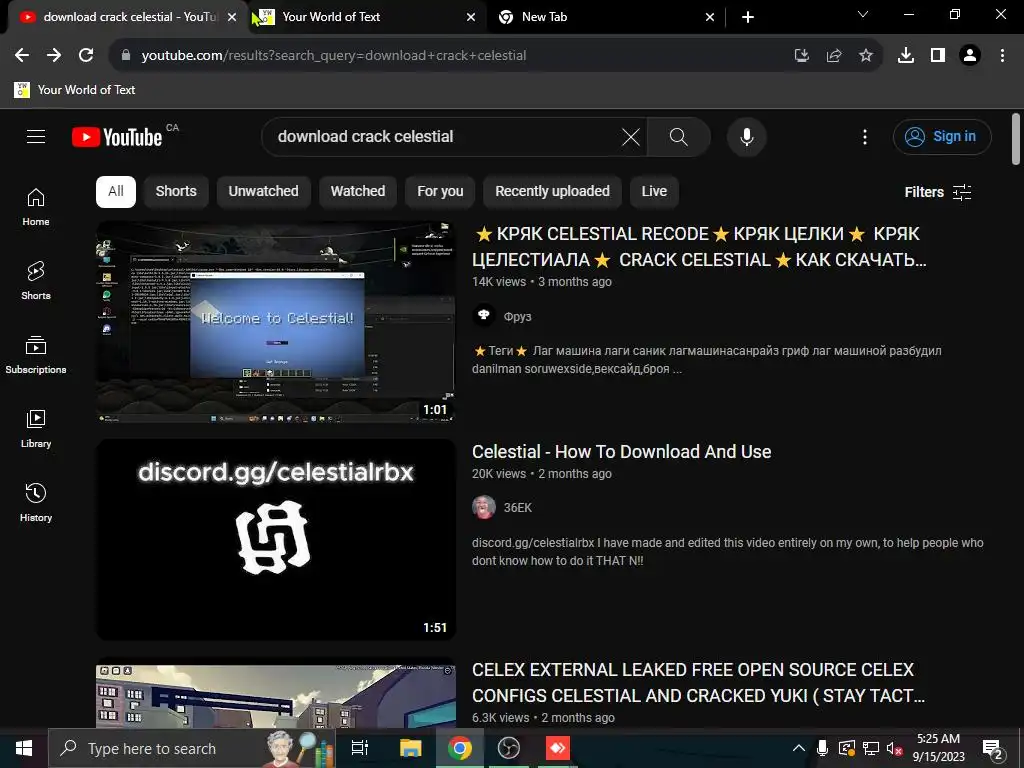Close the Your World of Text tab
Screen dimensions: 1024x768
pos(471,17)
